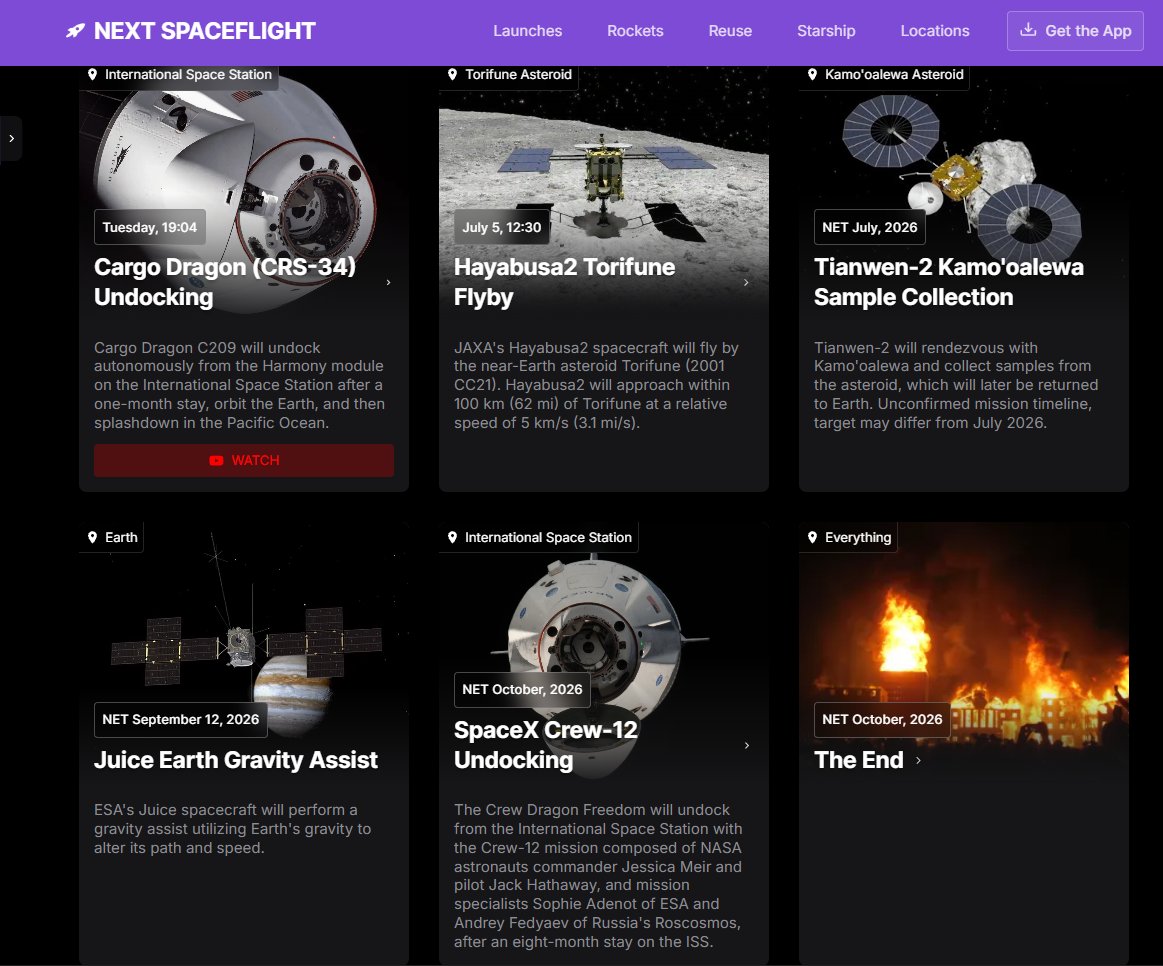The height and width of the screenshot is (966, 1163).
Task: Click the Tianwen-2 will rendezvous description
Action: click(x=956, y=385)
